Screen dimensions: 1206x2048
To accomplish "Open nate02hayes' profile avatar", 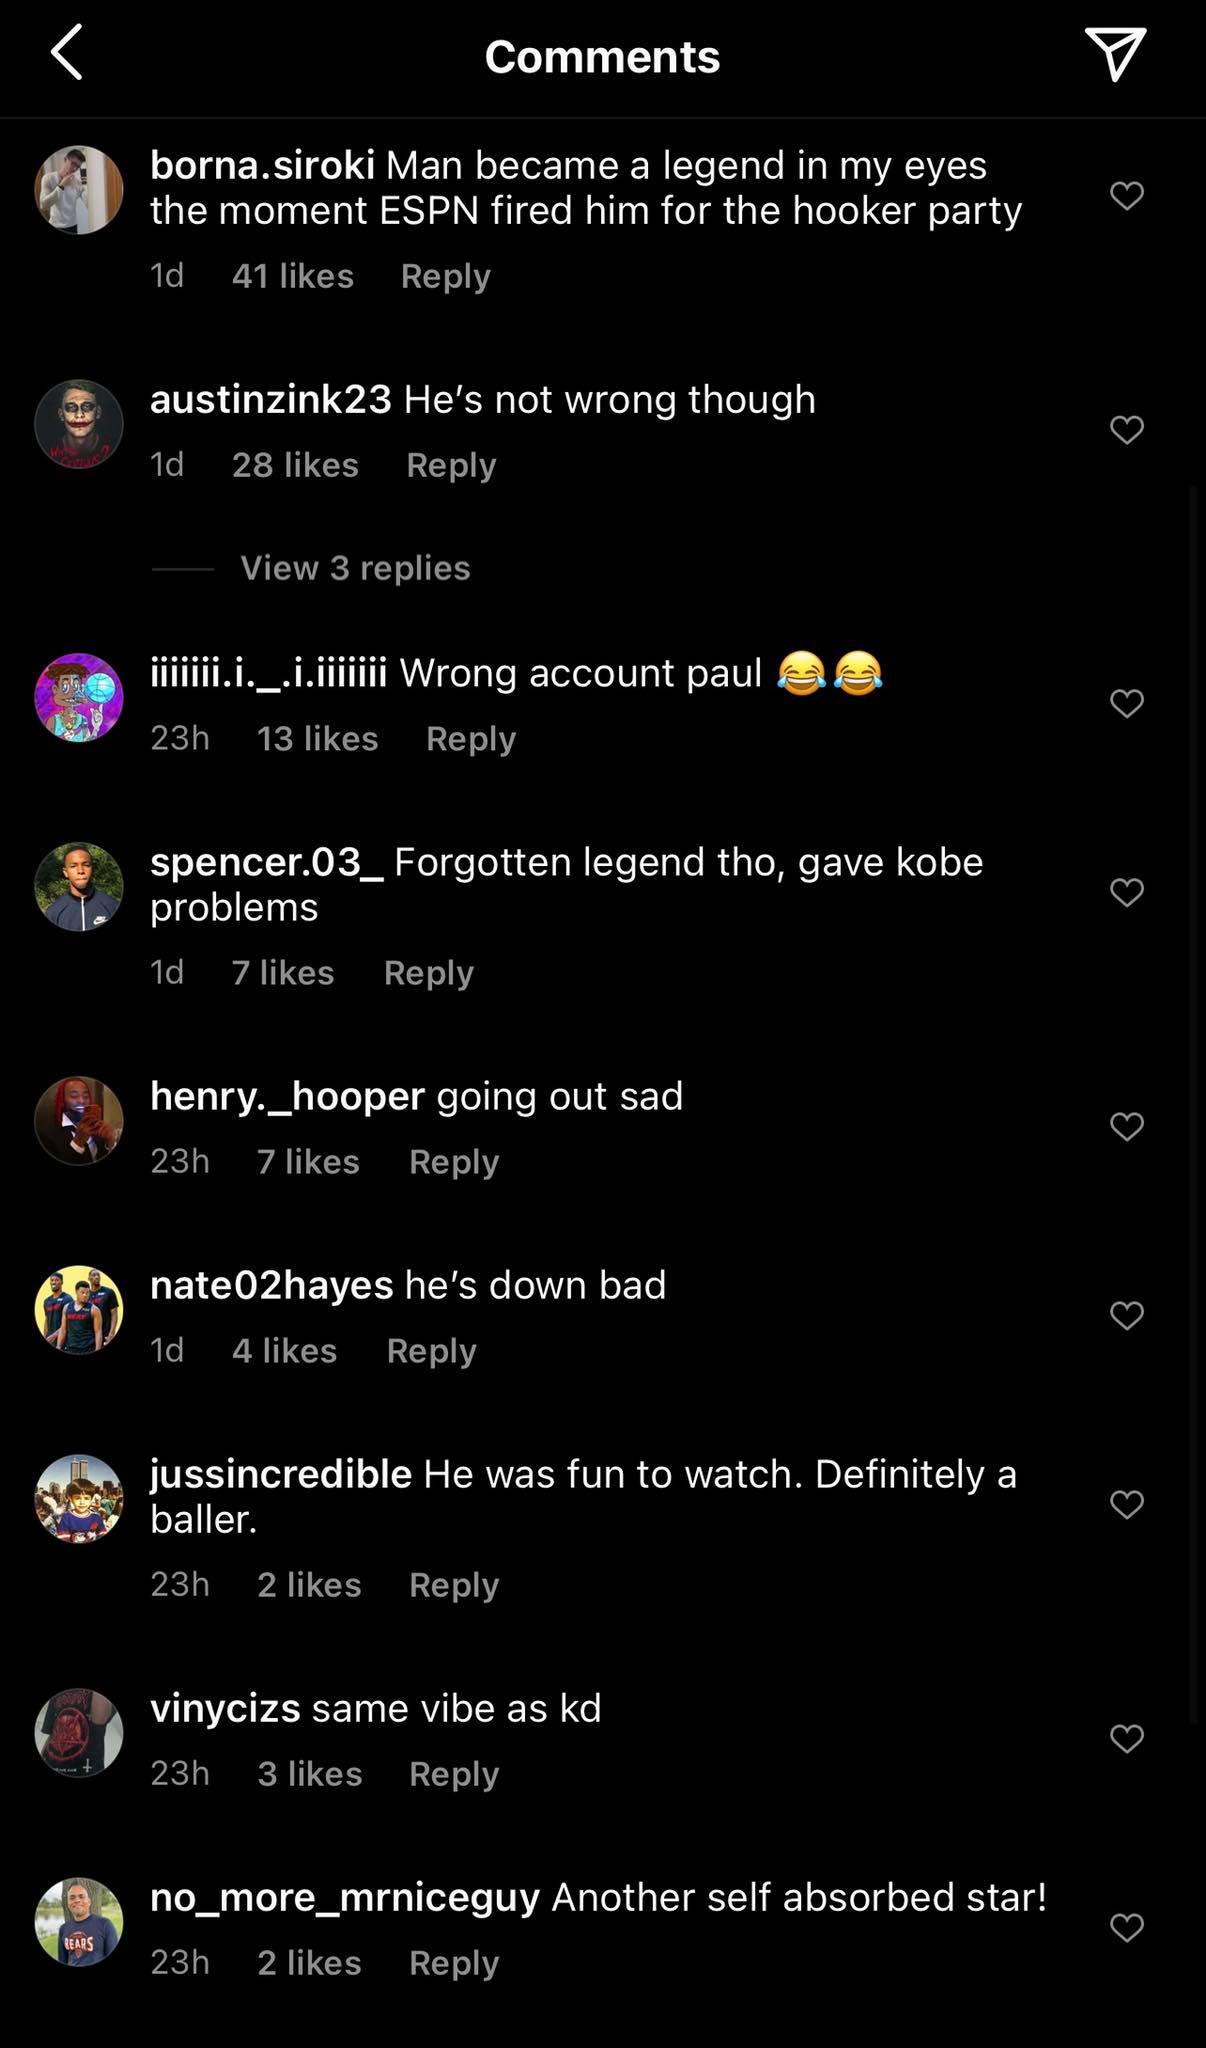I will click(x=79, y=1309).
